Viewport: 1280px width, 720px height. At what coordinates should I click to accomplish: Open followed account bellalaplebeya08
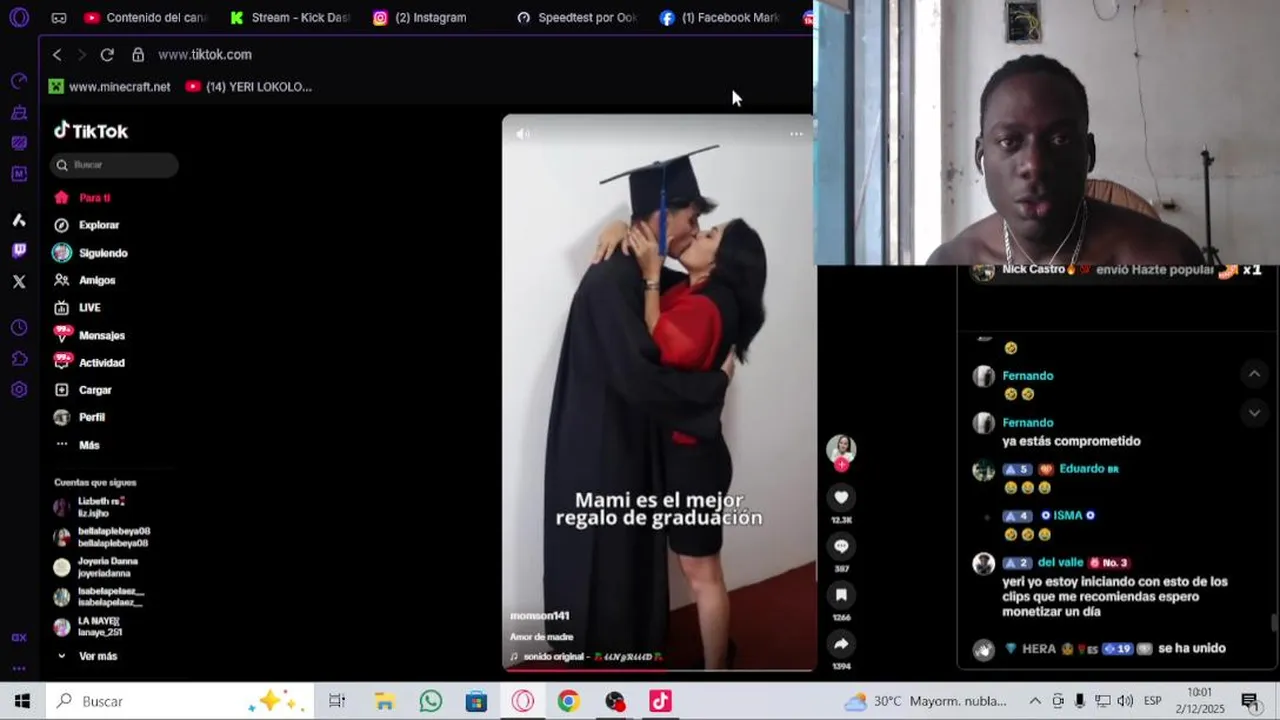(x=102, y=537)
